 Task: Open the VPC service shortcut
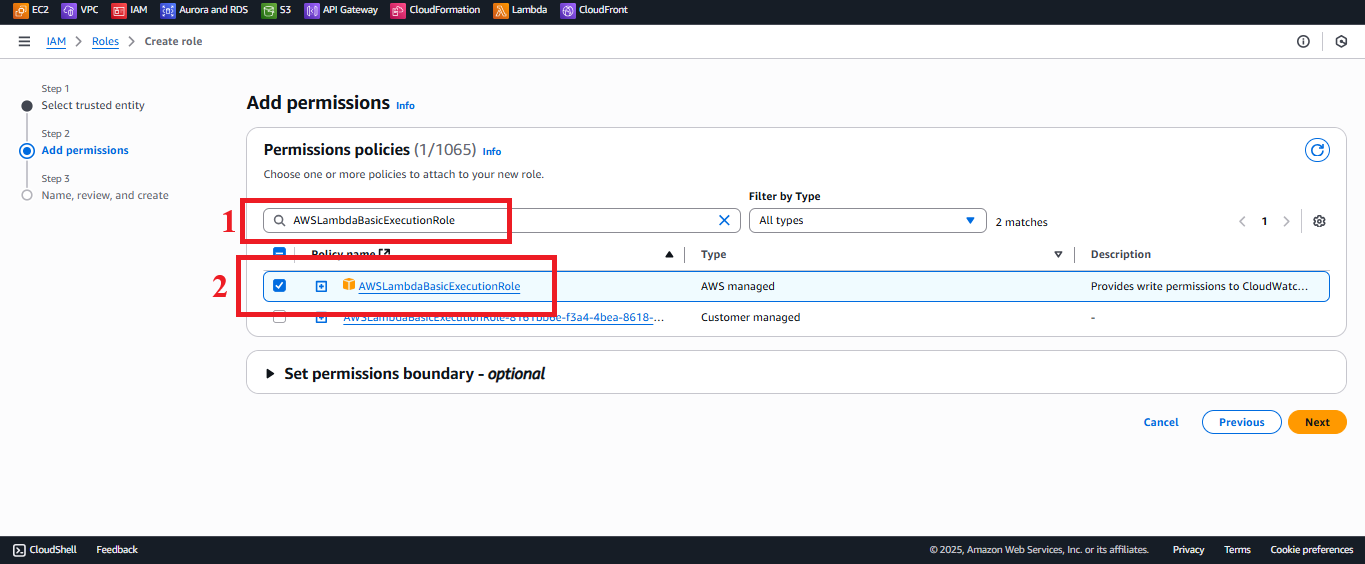click(x=80, y=10)
